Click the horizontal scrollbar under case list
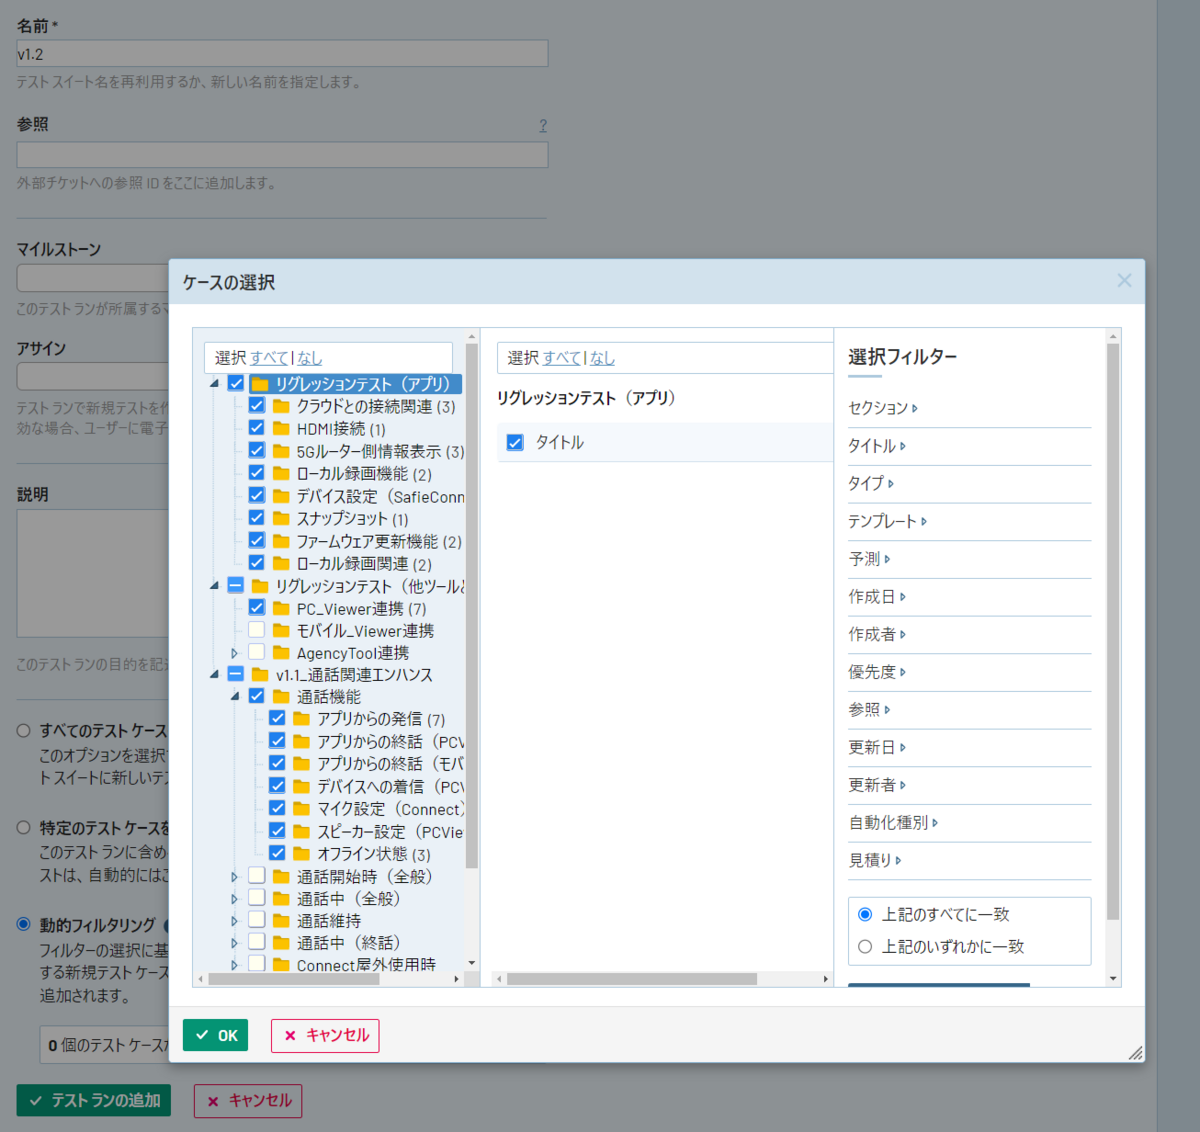Image resolution: width=1200 pixels, height=1132 pixels. tap(630, 979)
